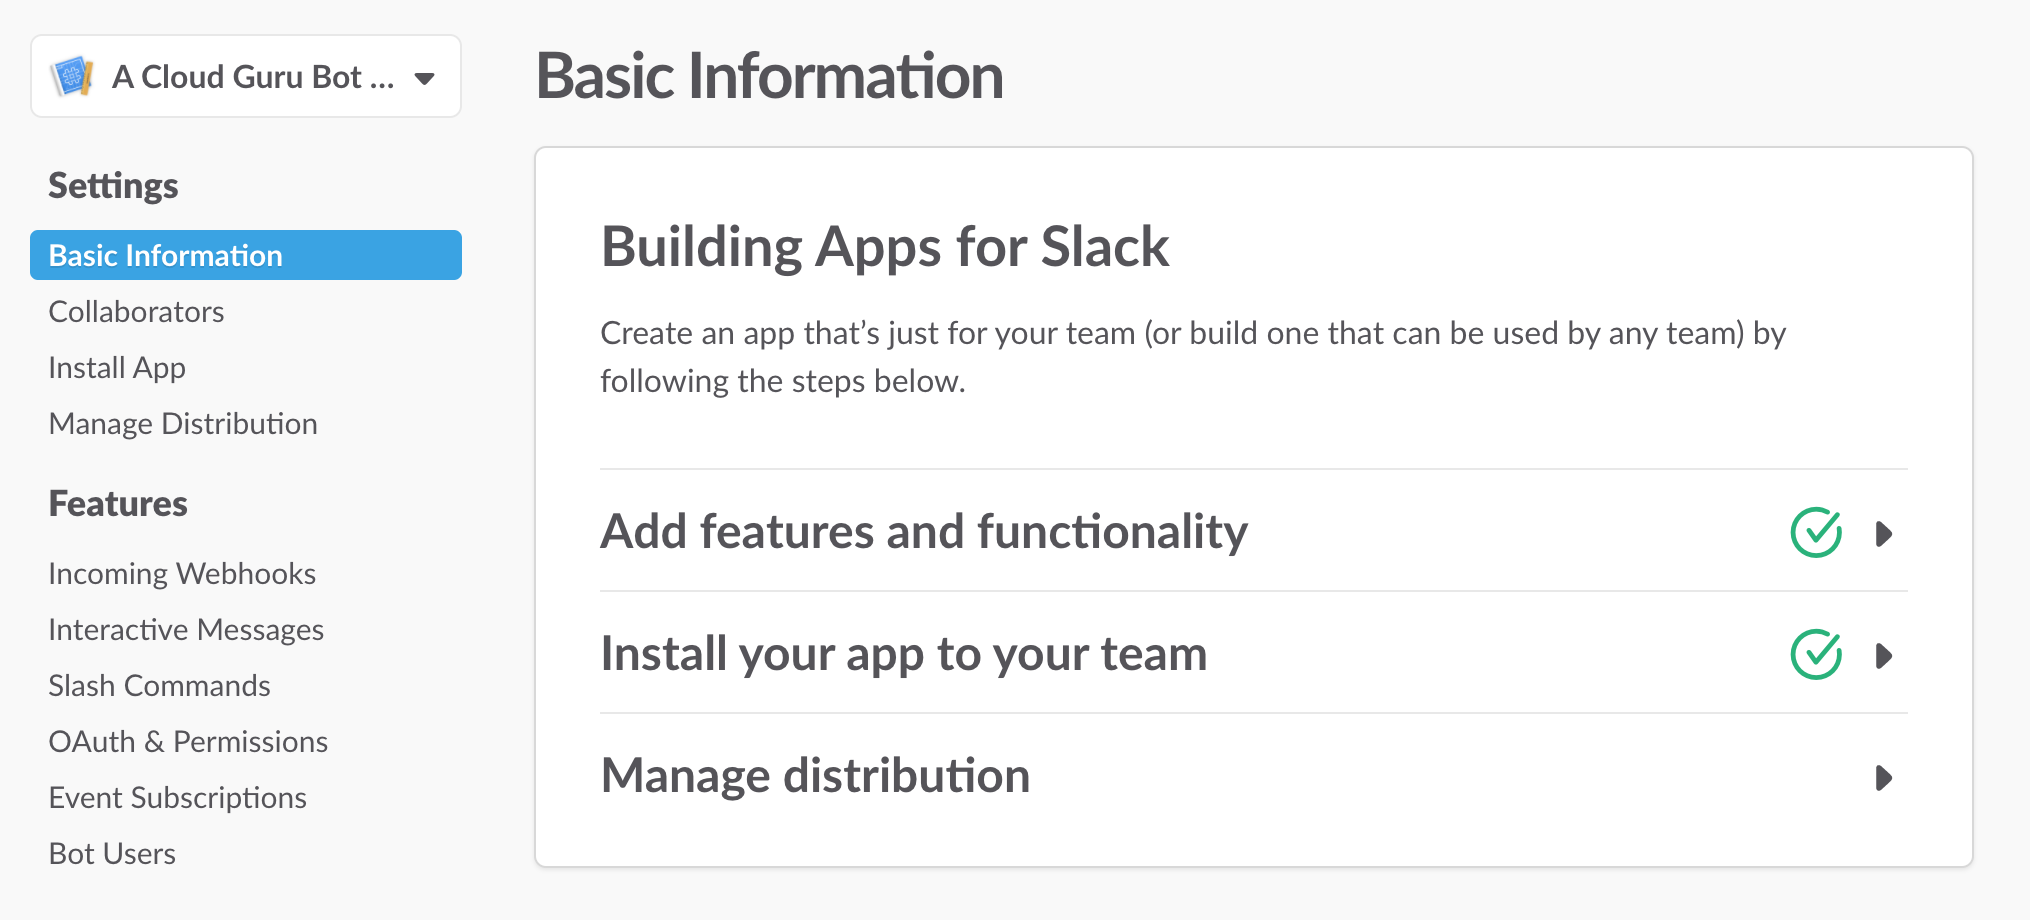2030x920 pixels.
Task: Click the Install your app to your team heading
Action: (904, 654)
